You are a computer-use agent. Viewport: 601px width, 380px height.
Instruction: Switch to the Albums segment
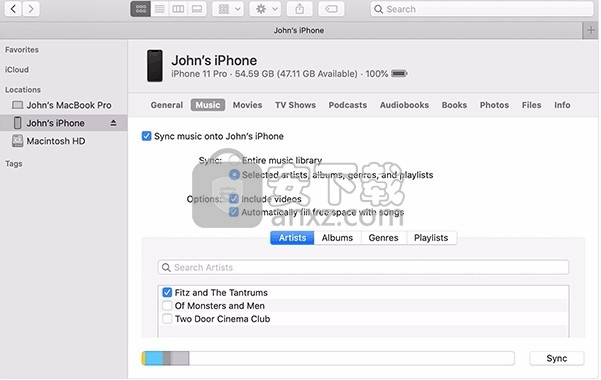click(x=337, y=238)
